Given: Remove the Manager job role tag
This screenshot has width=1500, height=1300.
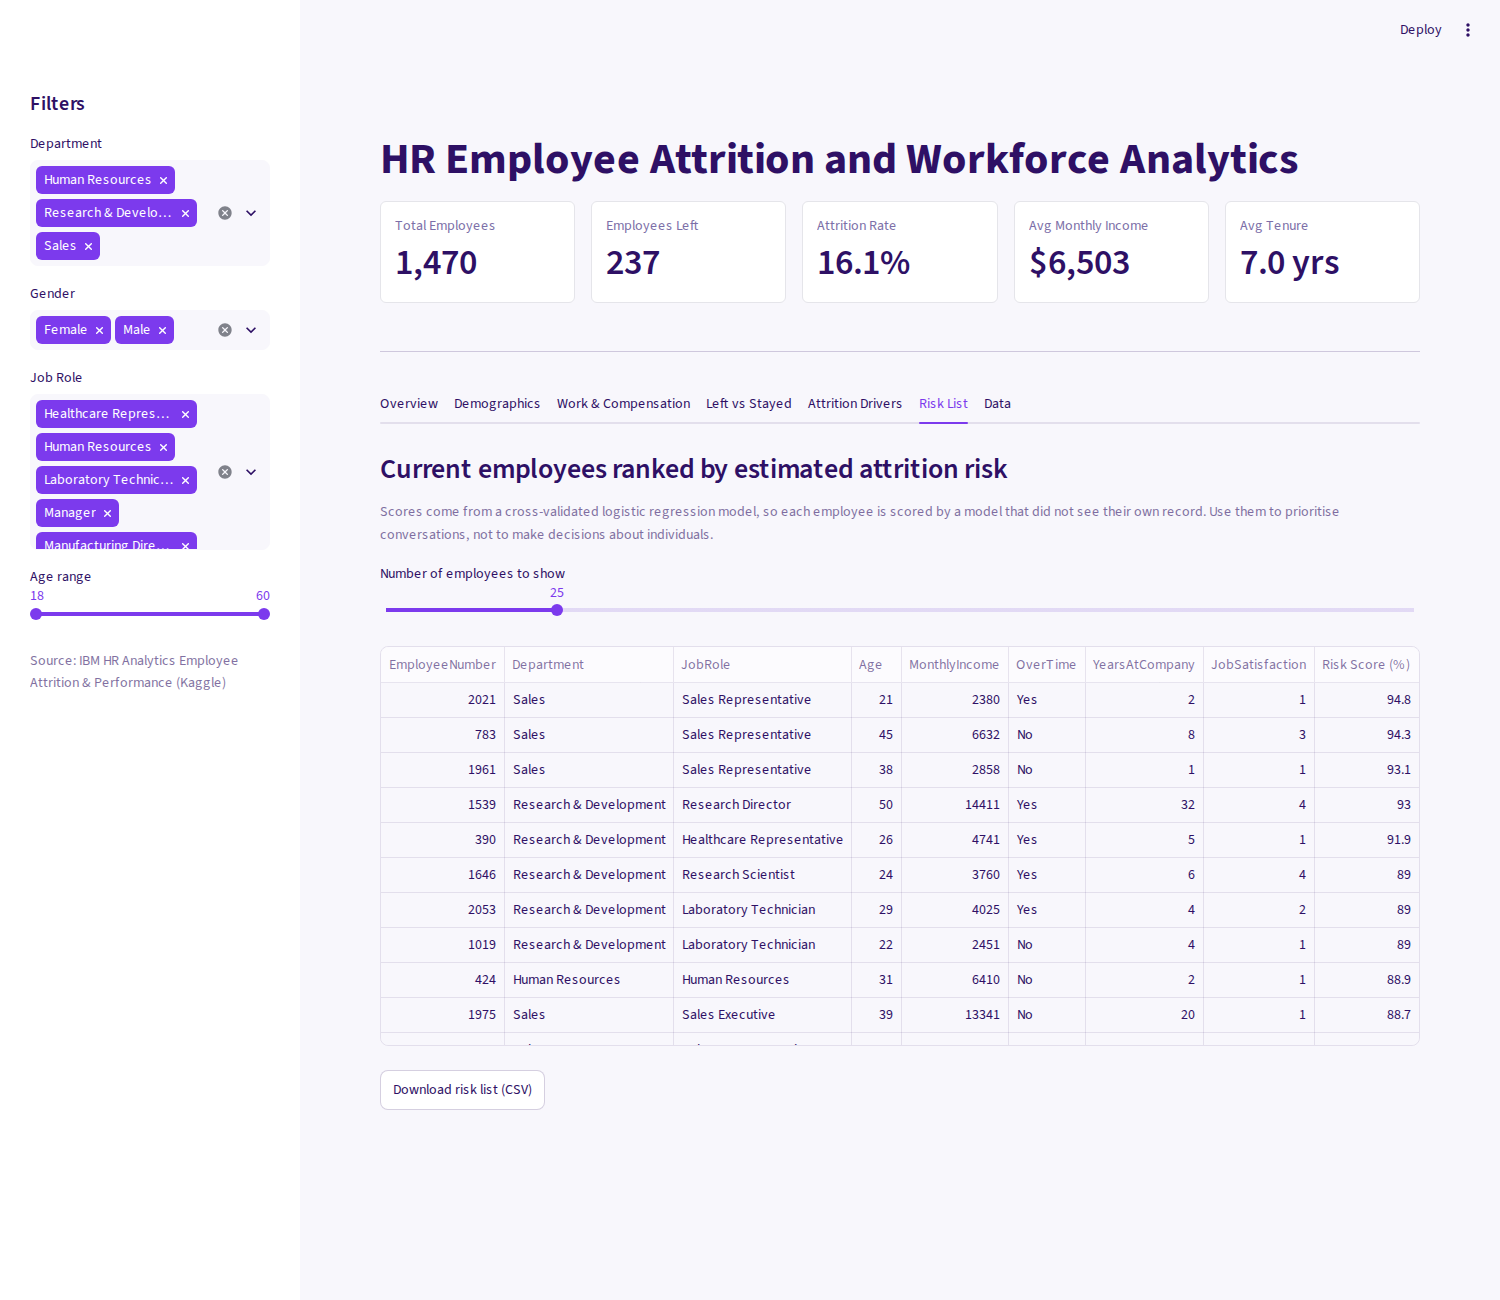Looking at the screenshot, I should pos(107,514).
